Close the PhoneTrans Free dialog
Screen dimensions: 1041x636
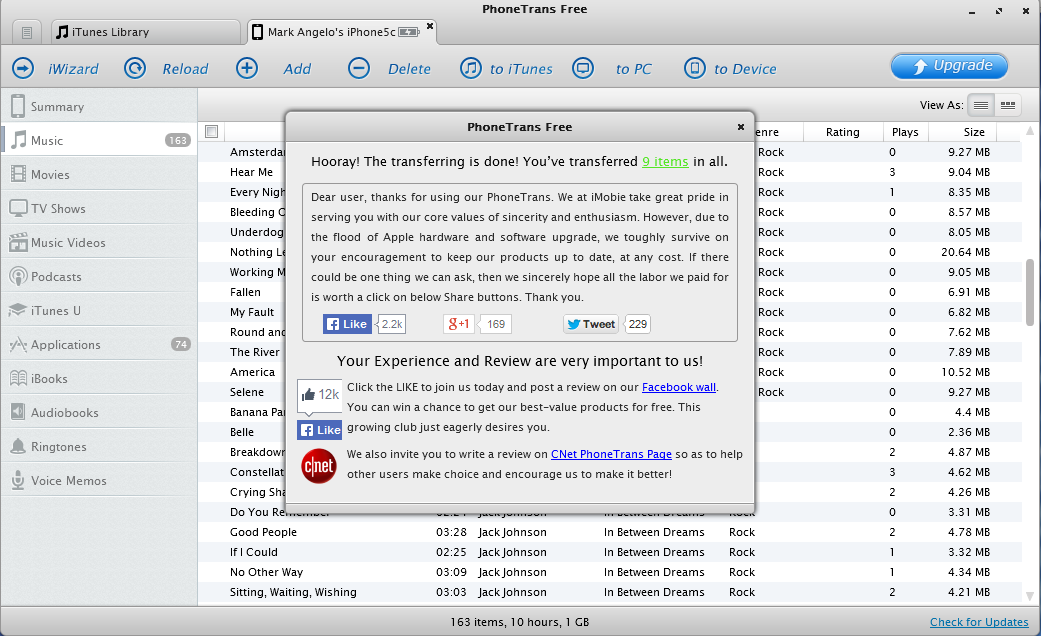(x=741, y=127)
